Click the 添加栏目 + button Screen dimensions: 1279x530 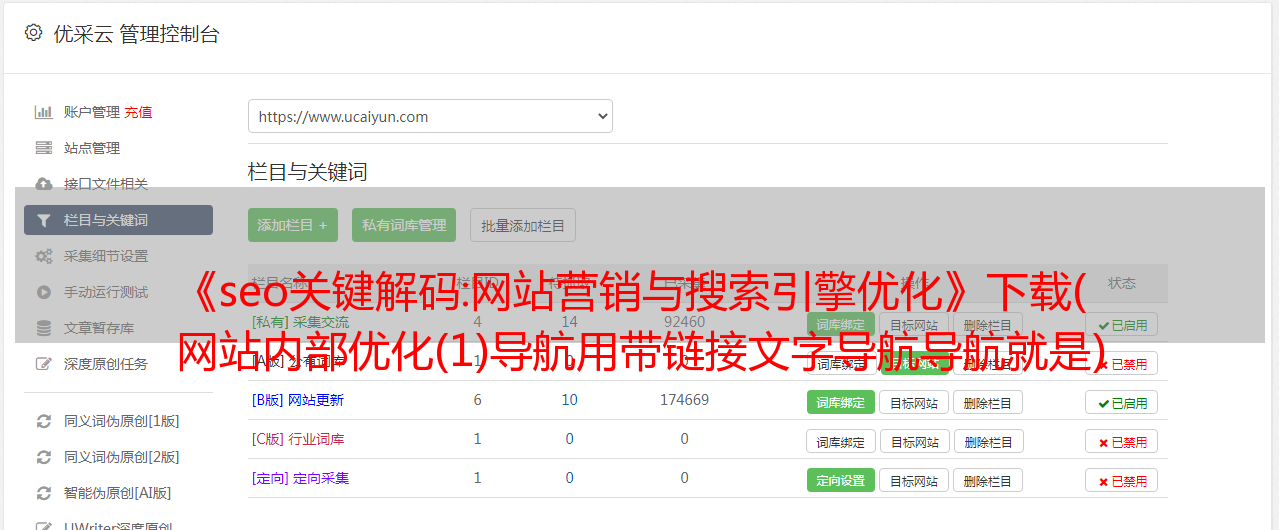point(293,225)
